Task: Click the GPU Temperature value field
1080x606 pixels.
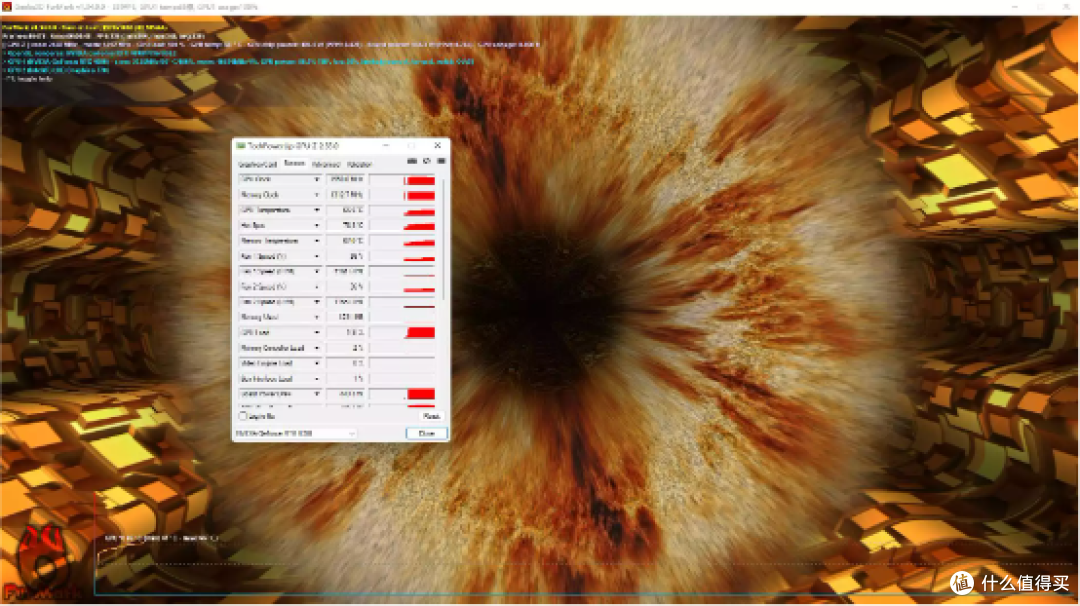Action: point(346,210)
